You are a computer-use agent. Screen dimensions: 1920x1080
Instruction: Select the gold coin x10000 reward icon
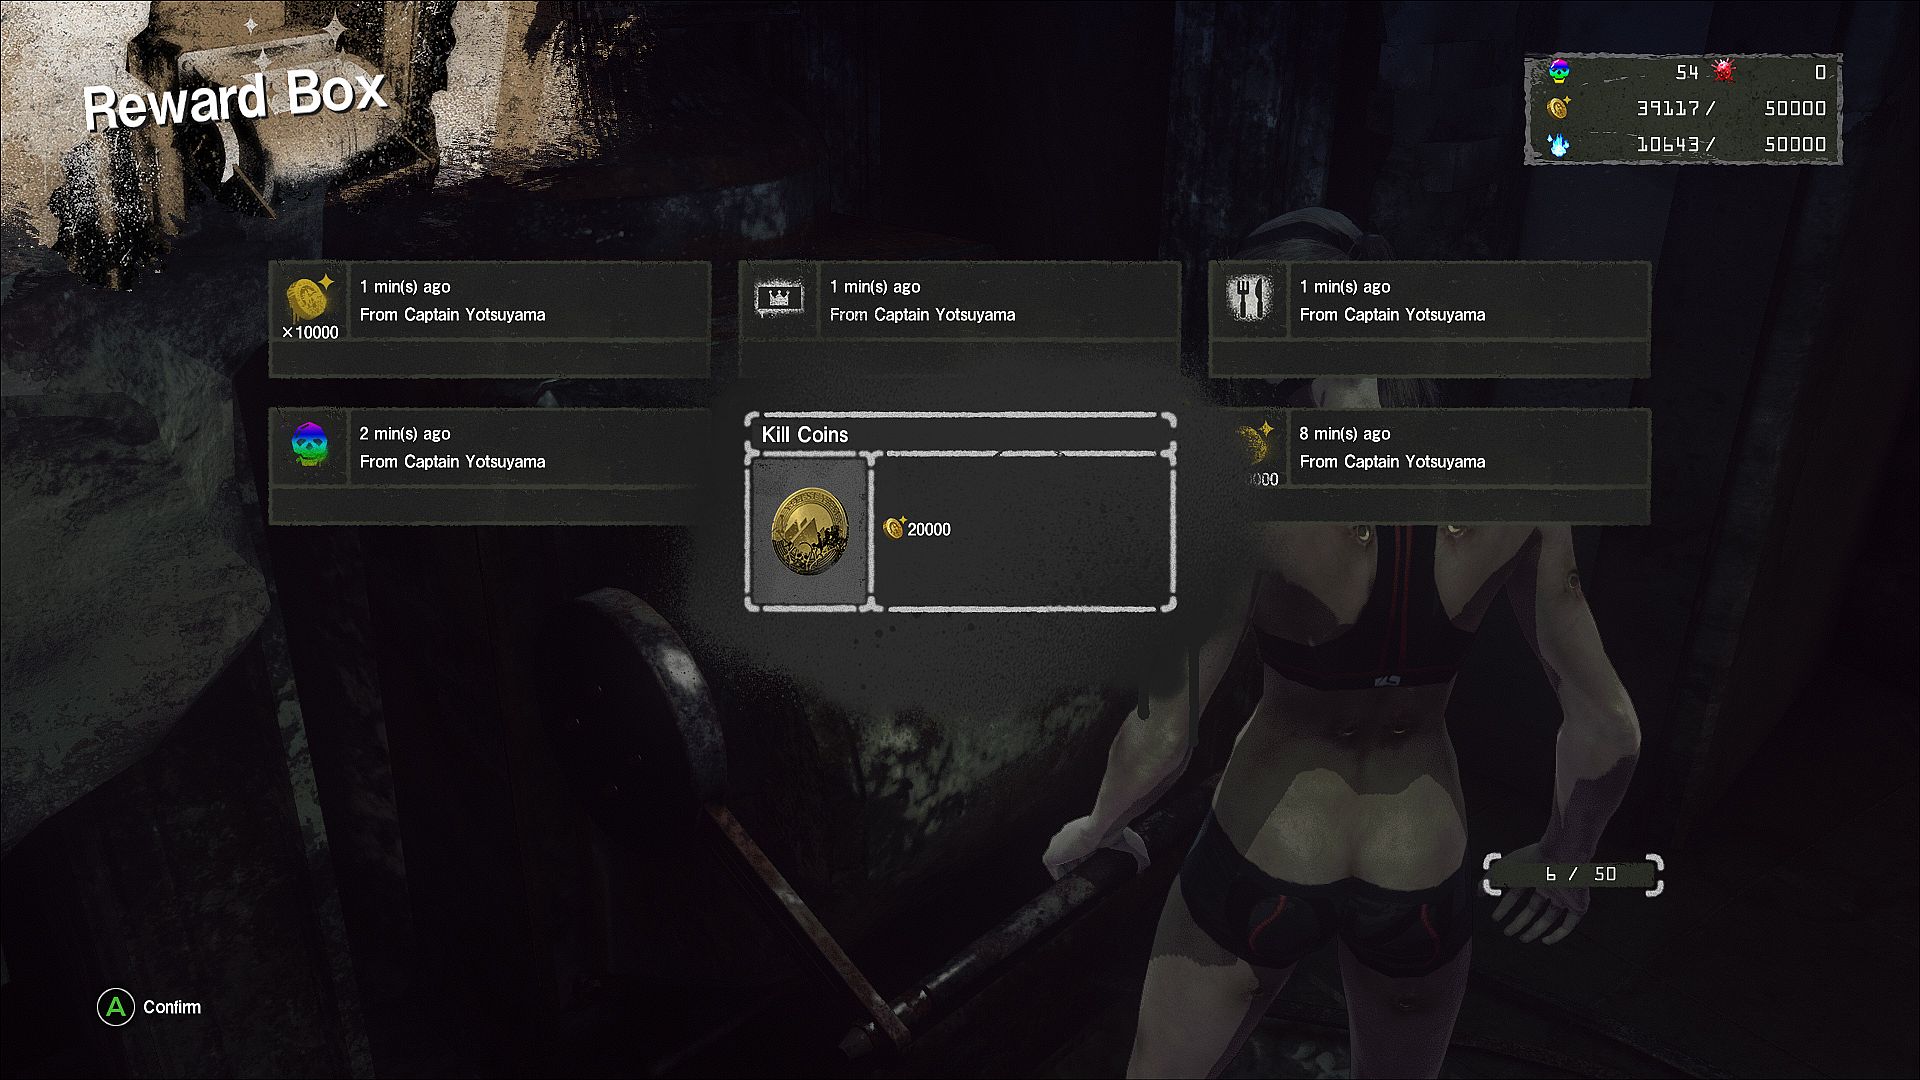309,296
